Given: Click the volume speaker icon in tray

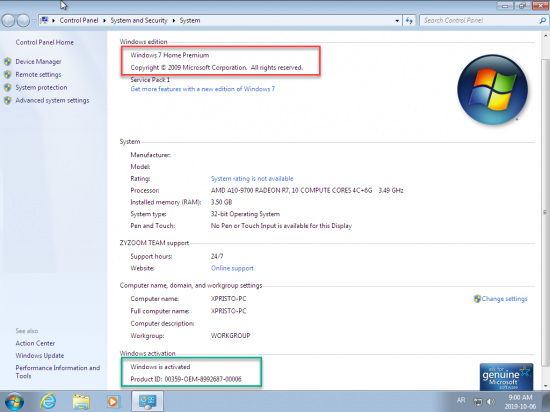Looking at the screenshot, I should click(x=491, y=401).
